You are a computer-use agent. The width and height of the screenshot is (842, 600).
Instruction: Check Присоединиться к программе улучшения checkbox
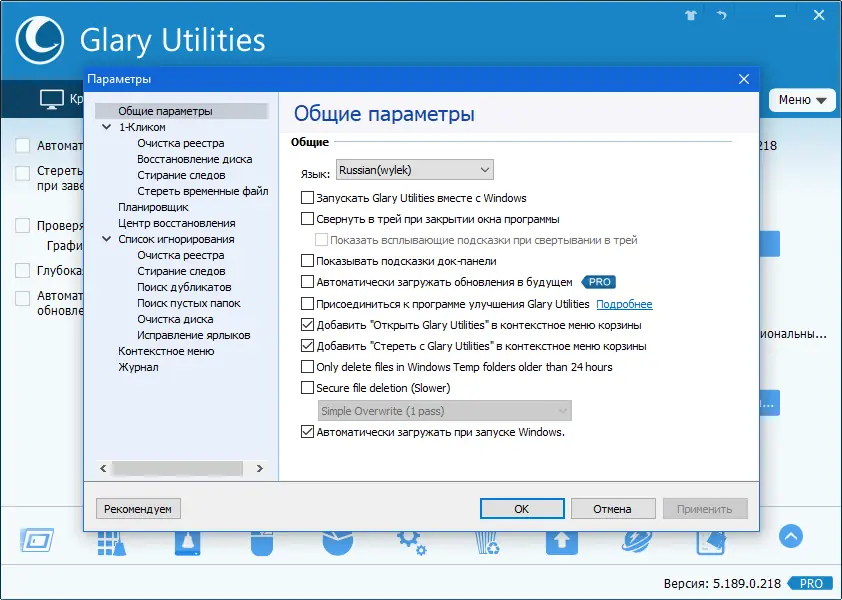307,303
